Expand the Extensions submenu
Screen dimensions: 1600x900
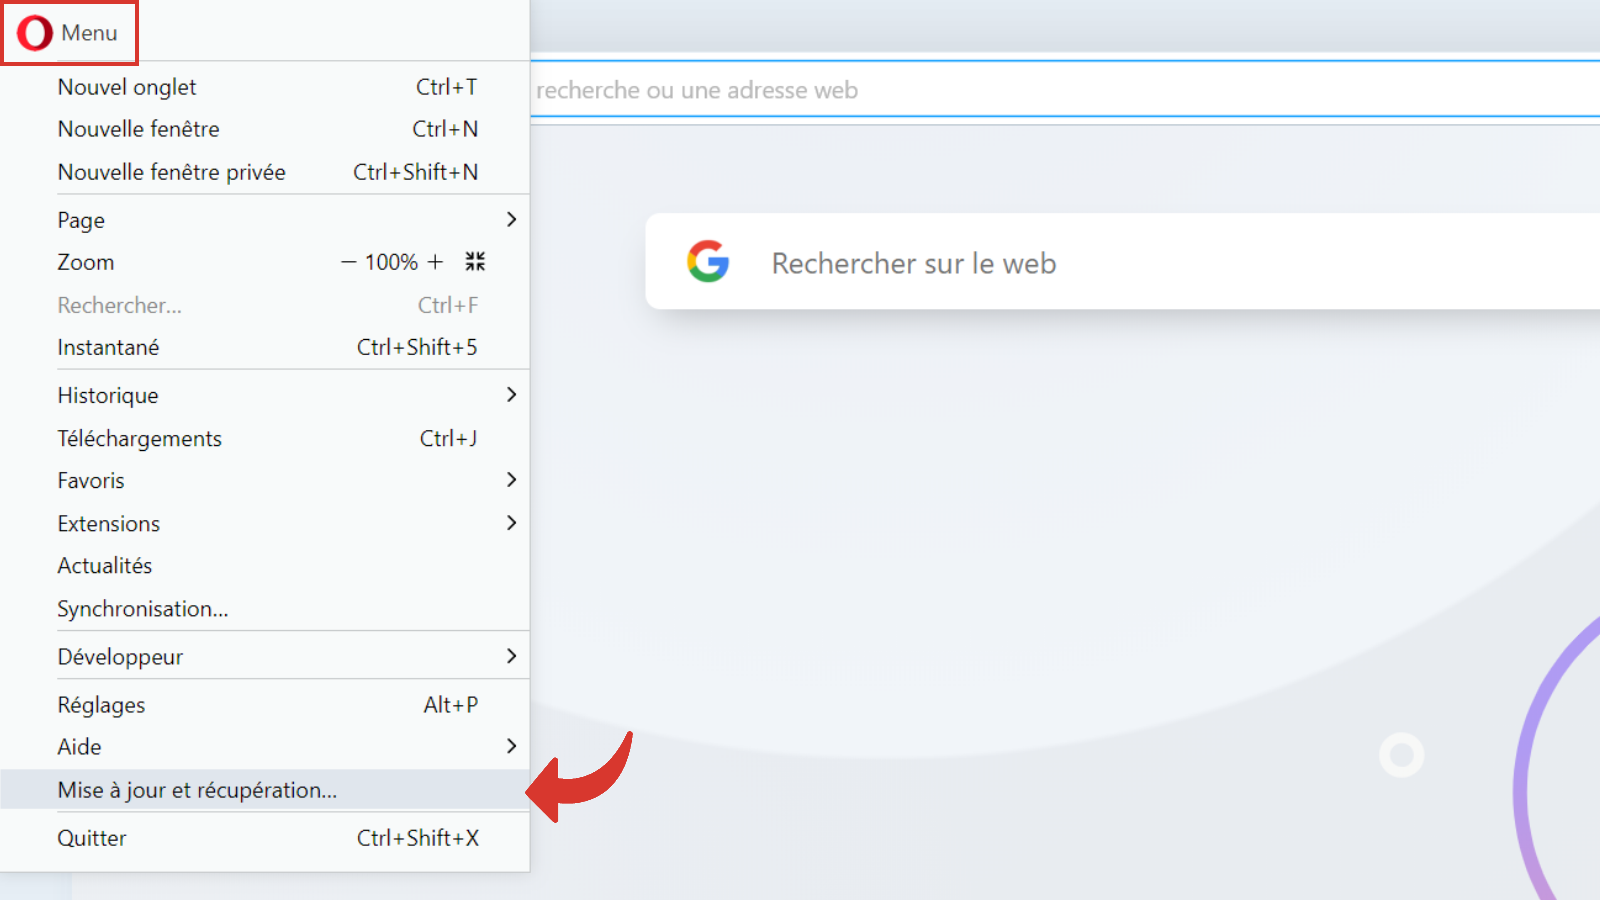(511, 523)
